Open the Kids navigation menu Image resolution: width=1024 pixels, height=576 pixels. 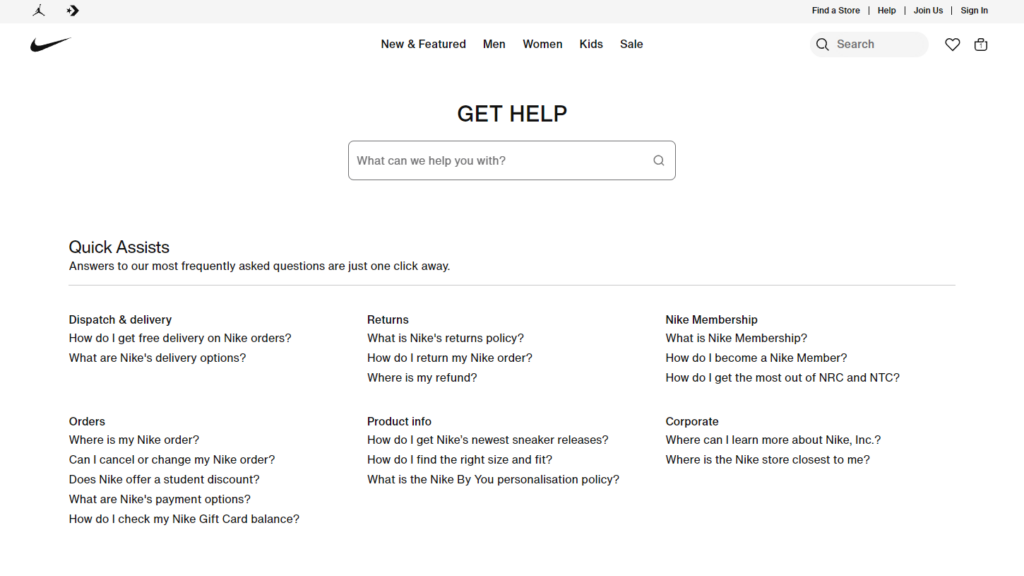[591, 44]
